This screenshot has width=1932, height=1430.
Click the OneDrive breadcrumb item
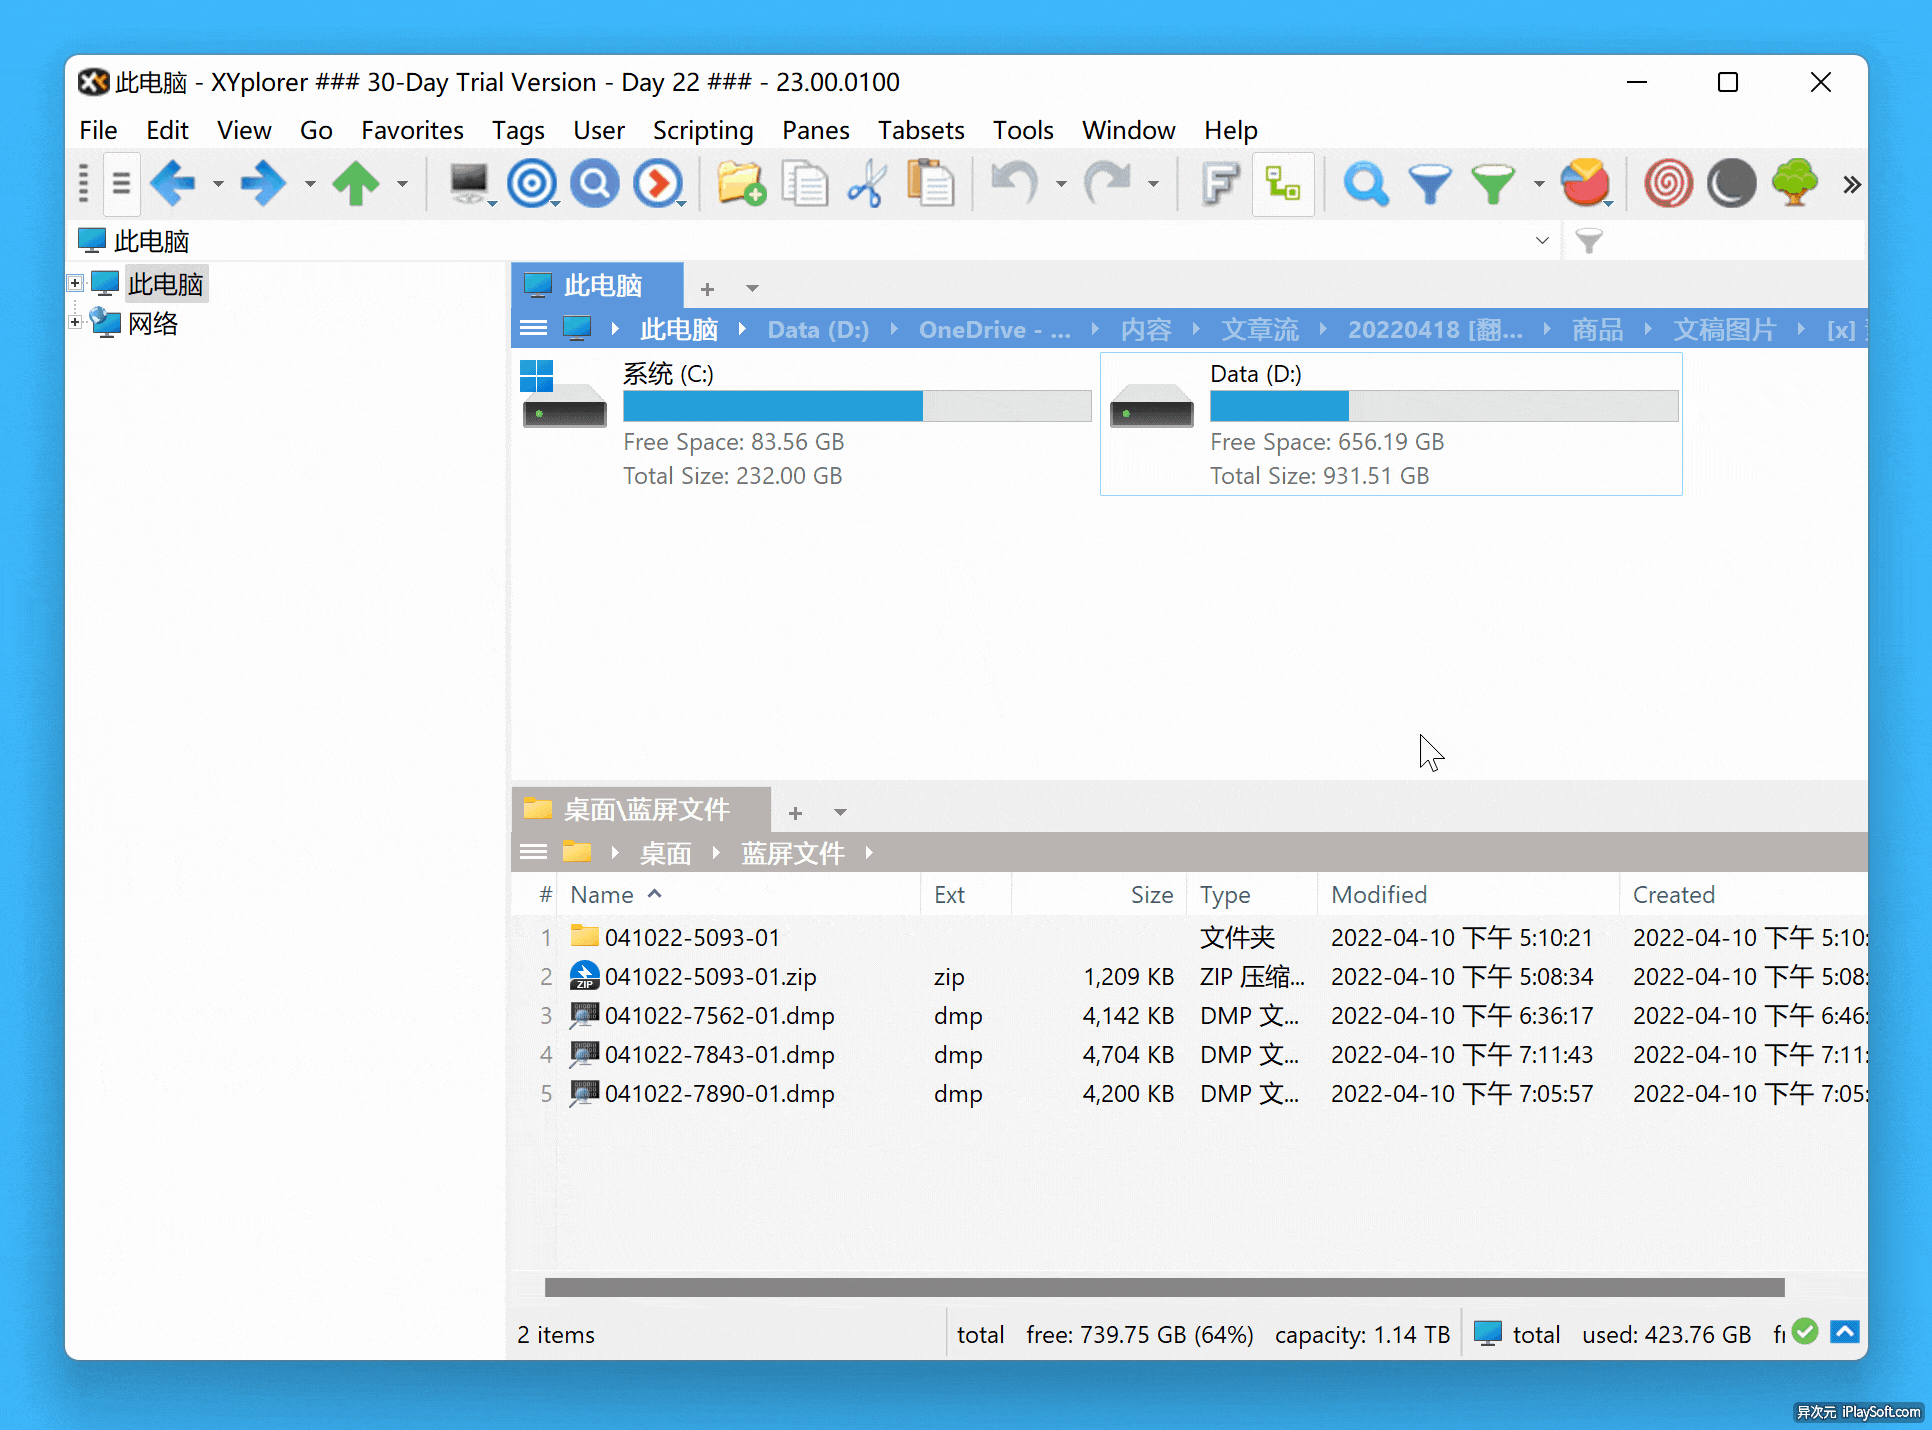pos(993,329)
